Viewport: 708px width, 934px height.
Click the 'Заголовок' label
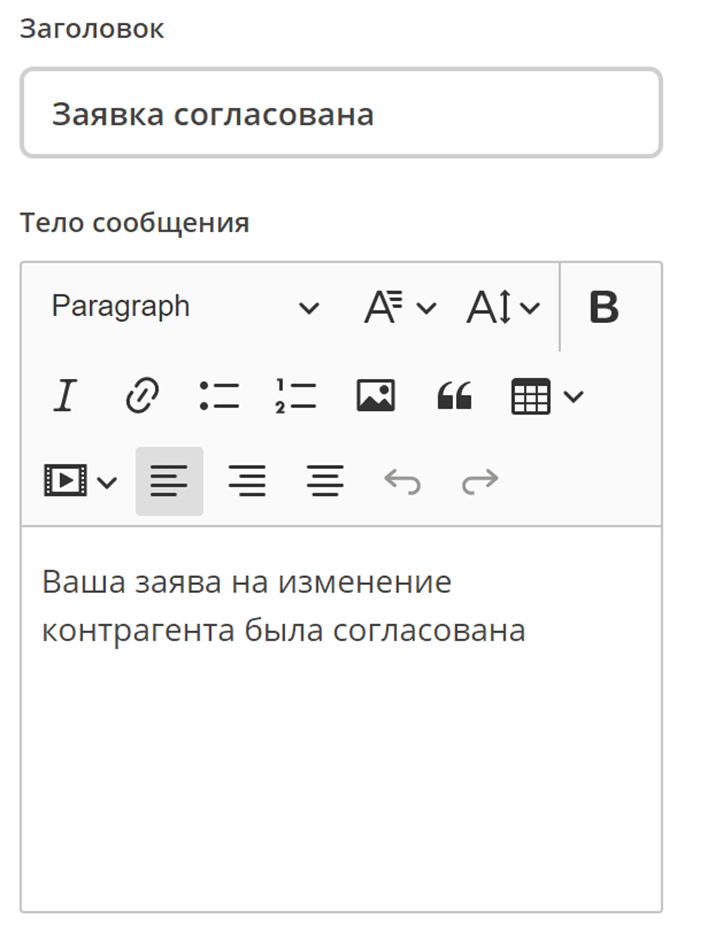[x=92, y=28]
